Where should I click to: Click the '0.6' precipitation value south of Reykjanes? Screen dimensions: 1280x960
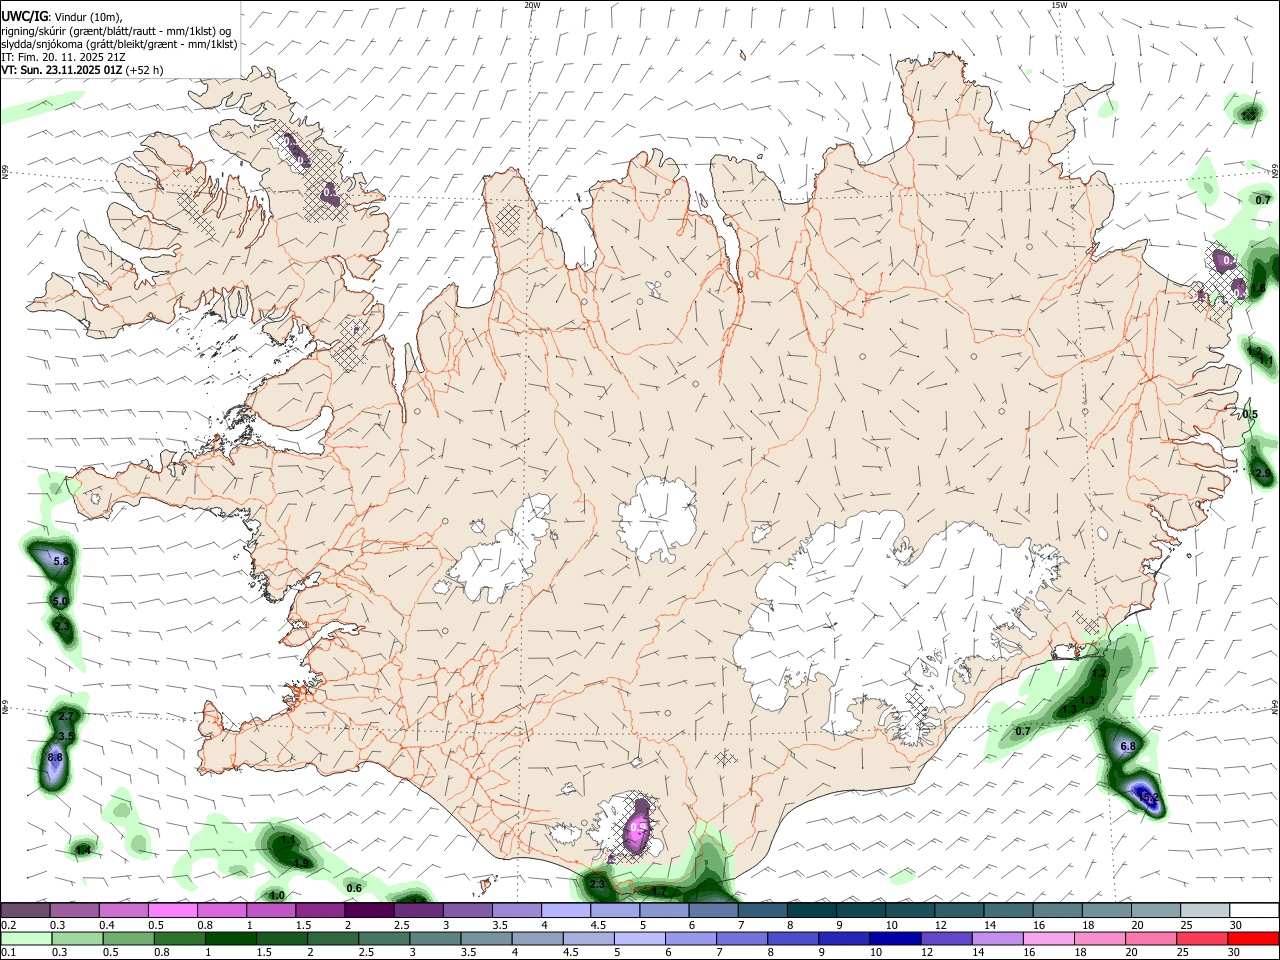click(x=354, y=888)
